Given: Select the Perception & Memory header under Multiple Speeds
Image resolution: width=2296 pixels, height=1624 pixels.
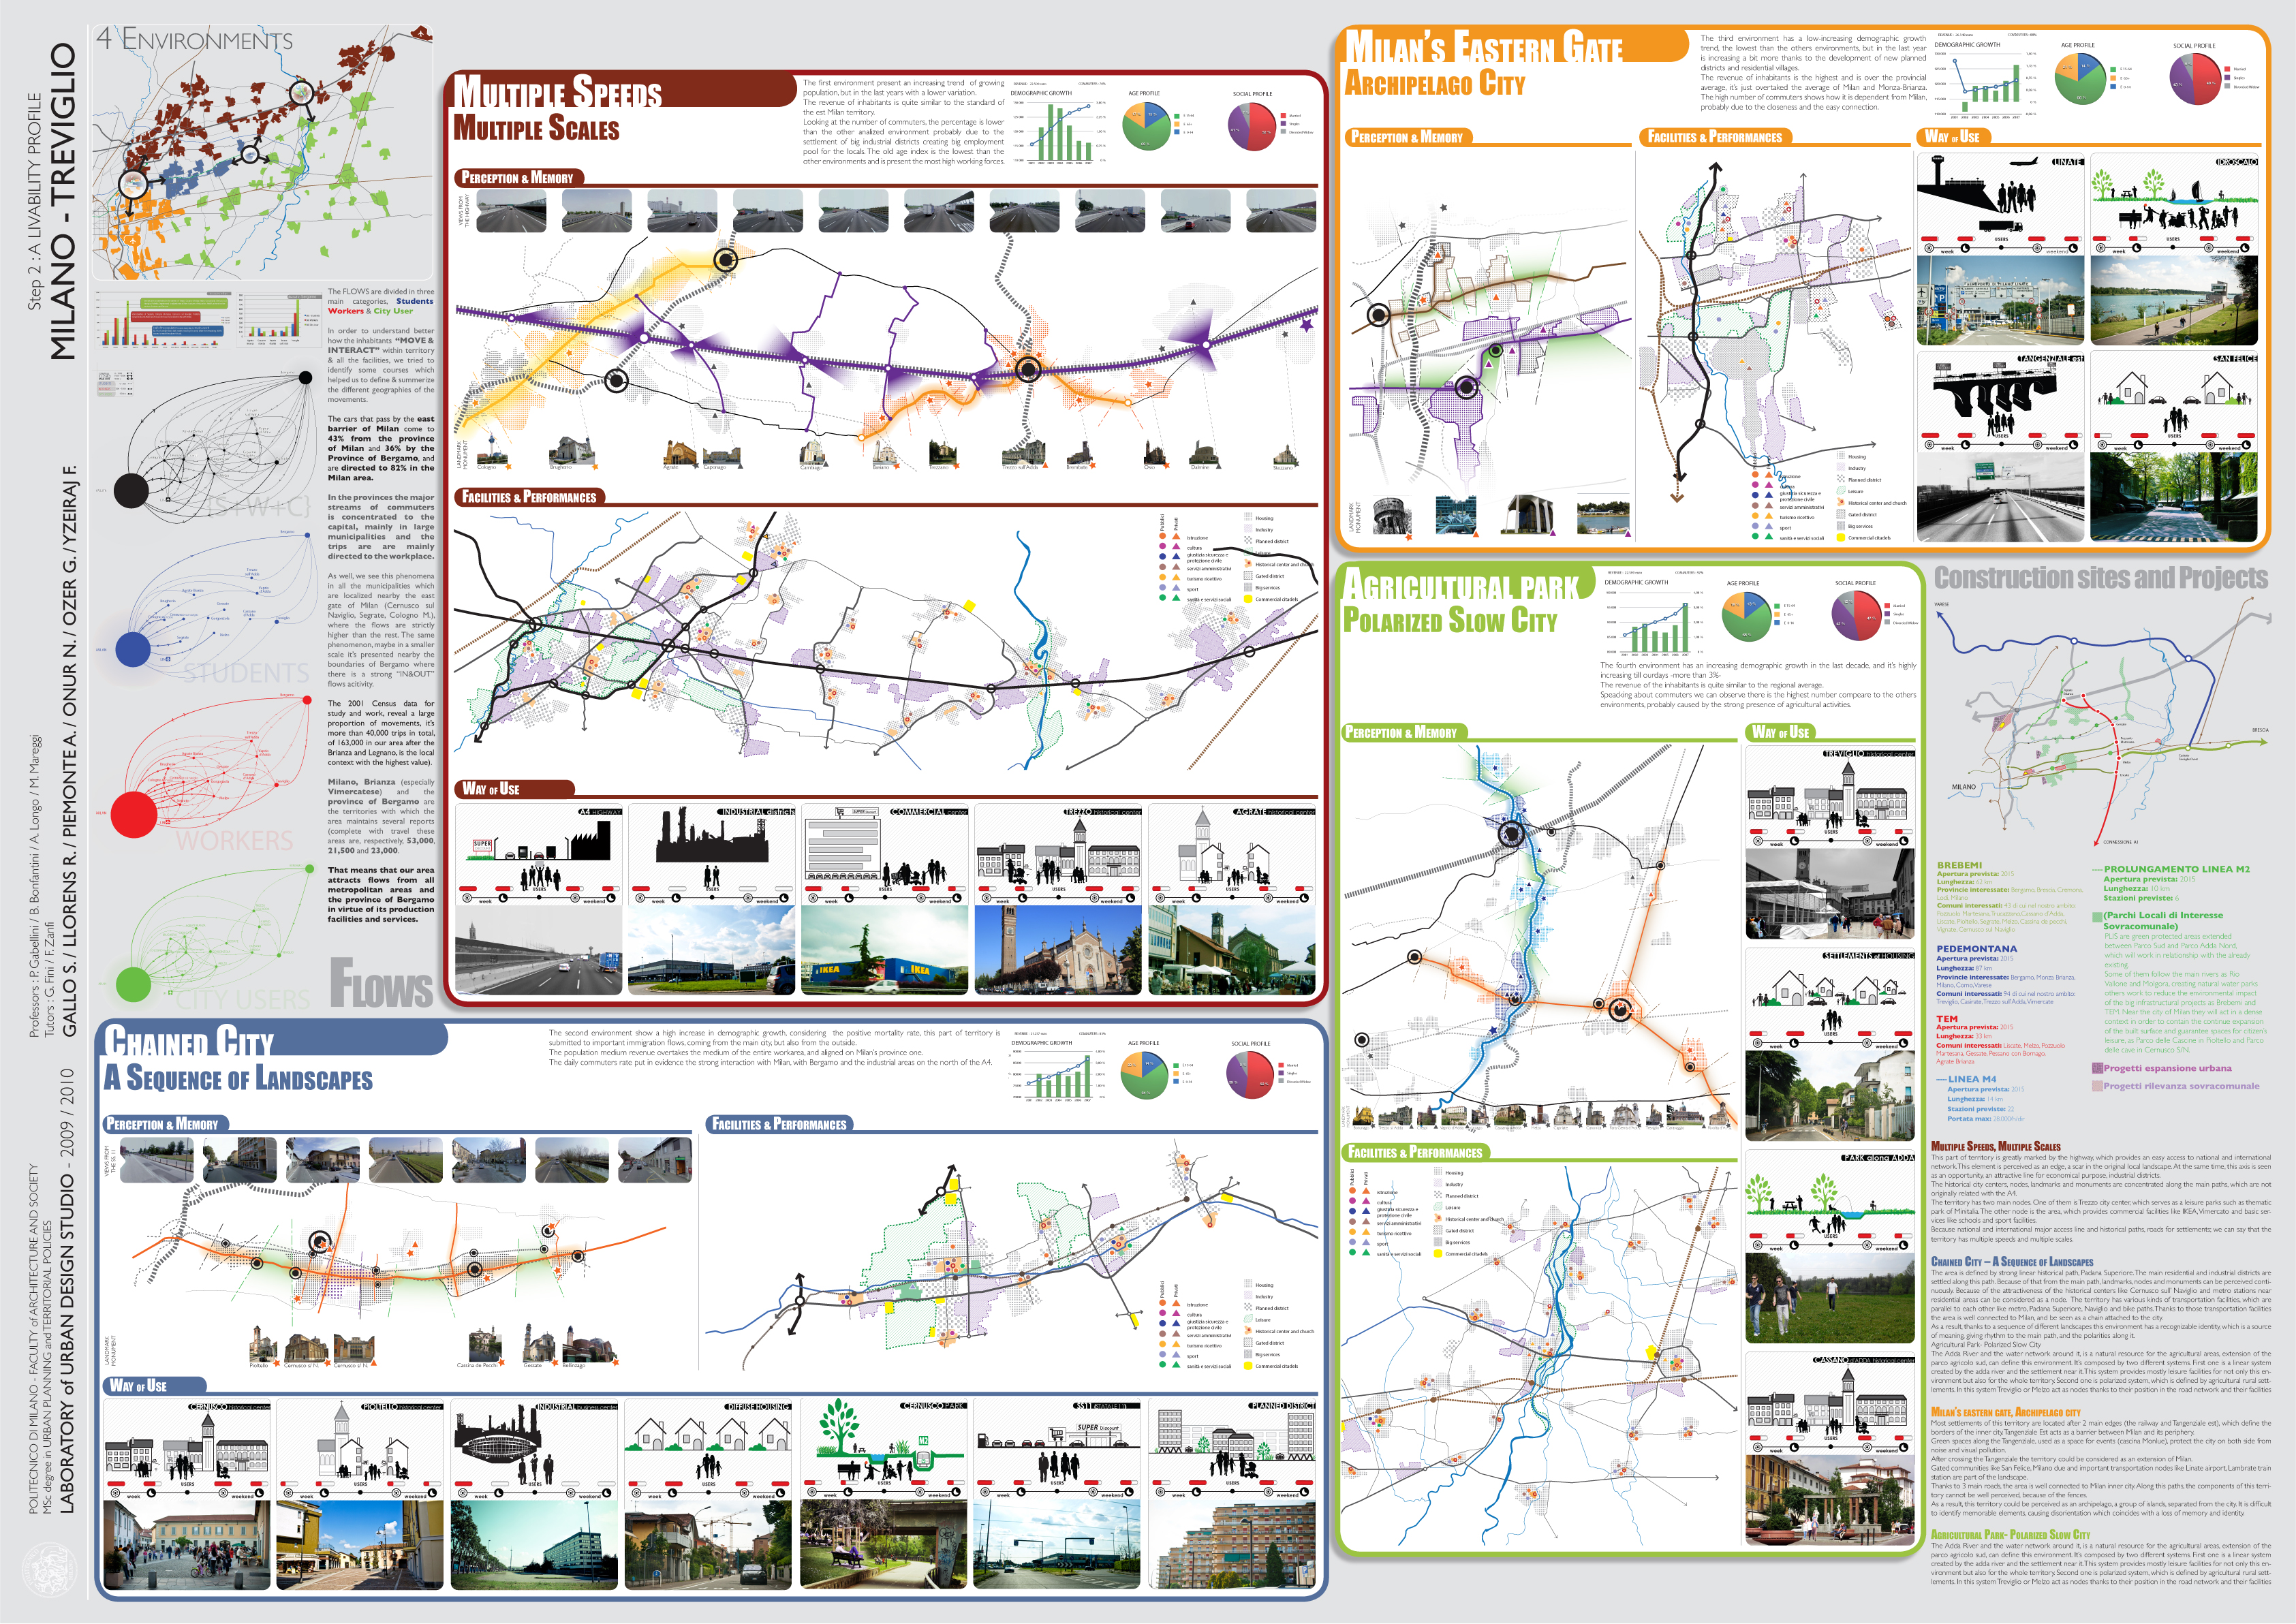Looking at the screenshot, I should 517,178.
